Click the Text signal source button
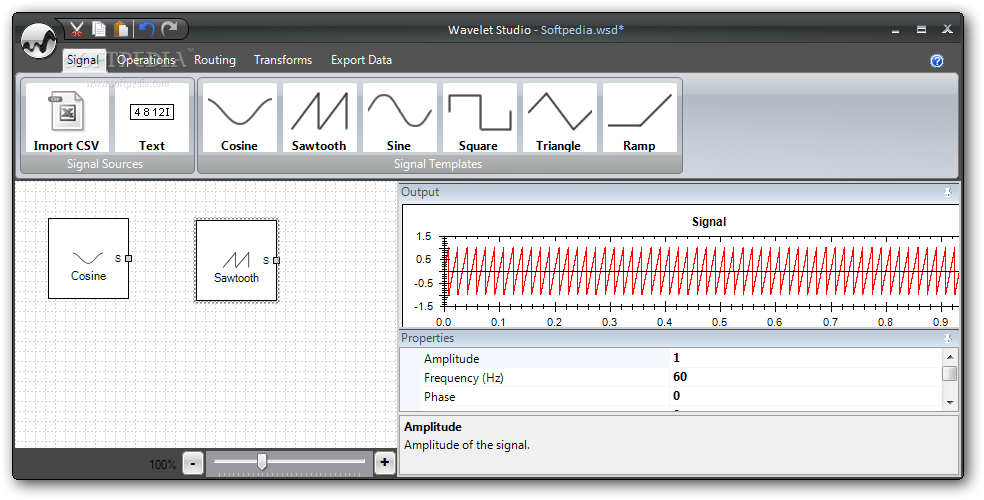The image size is (984, 500). point(152,119)
